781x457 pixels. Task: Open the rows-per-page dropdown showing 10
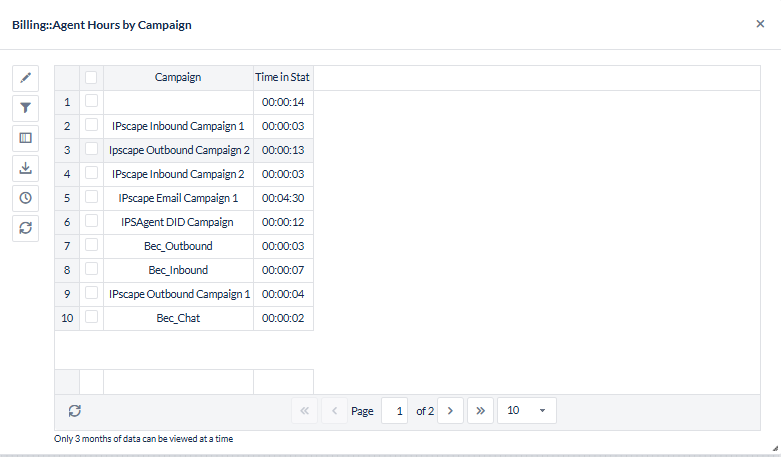tap(526, 411)
